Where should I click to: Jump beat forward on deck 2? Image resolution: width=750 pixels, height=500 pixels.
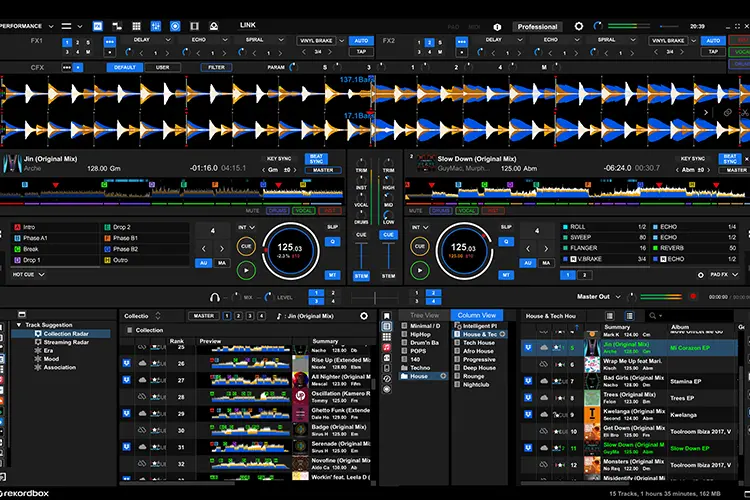click(x=546, y=248)
